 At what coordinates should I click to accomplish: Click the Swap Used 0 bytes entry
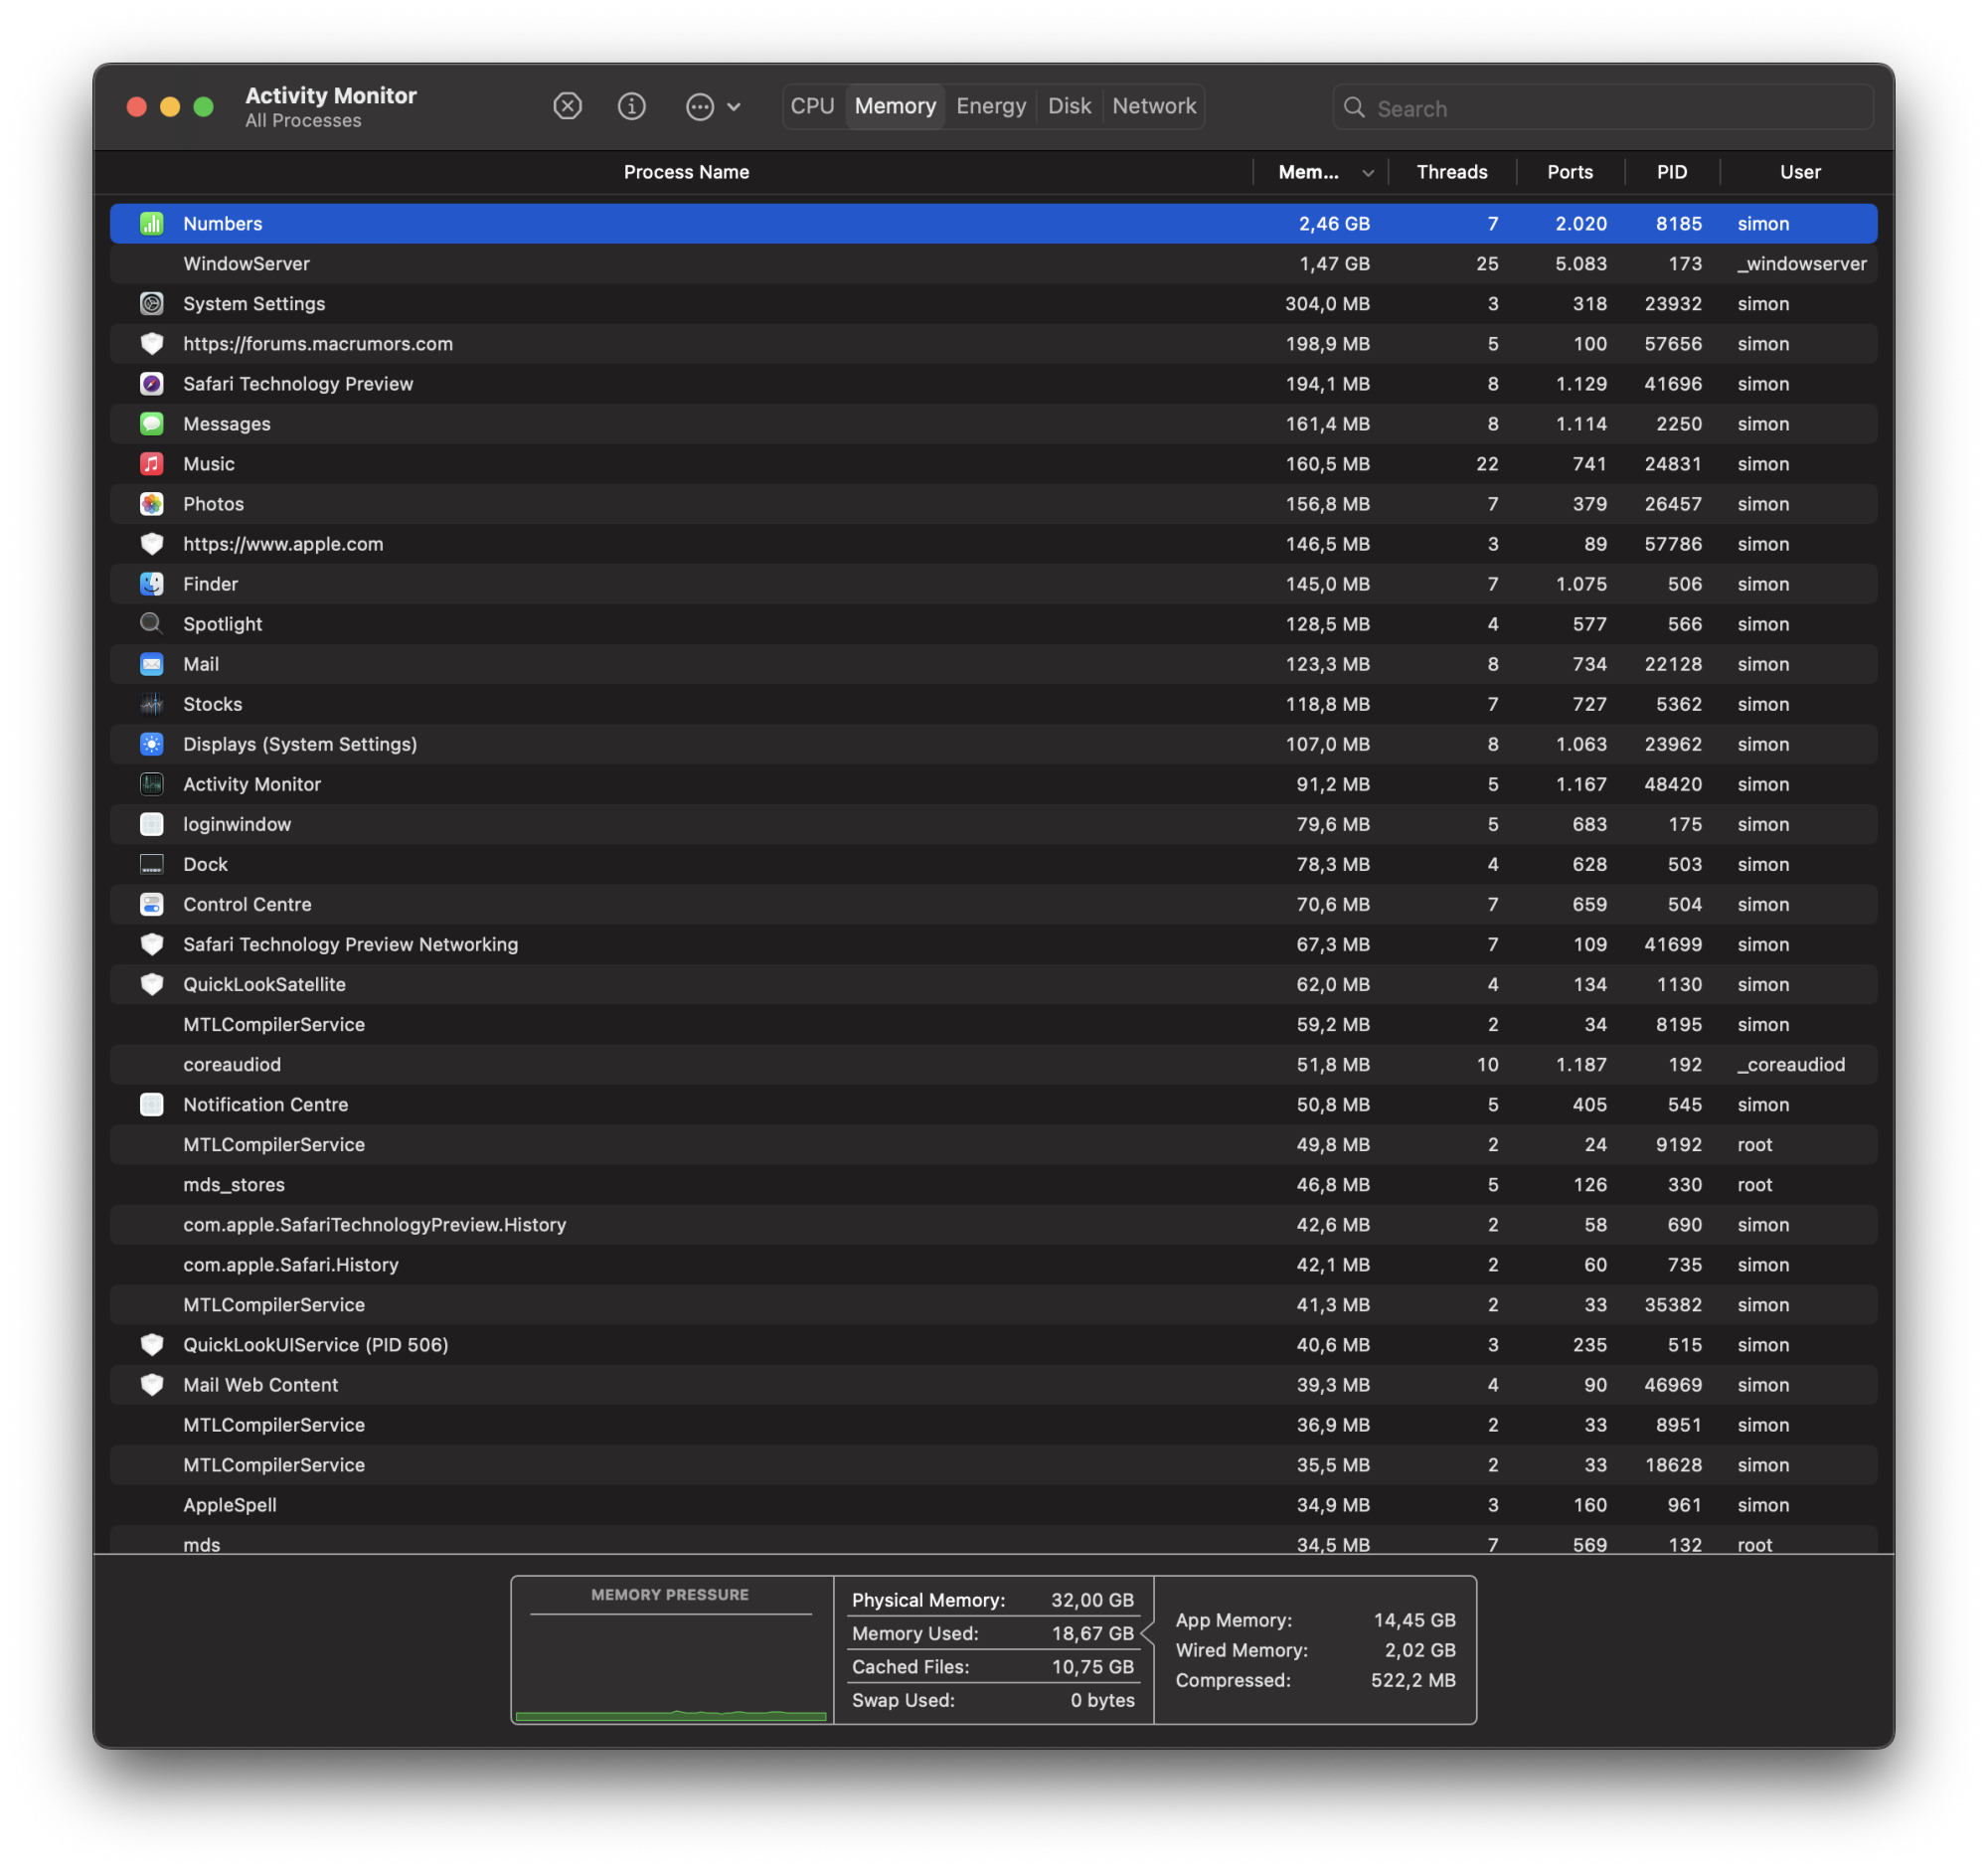[993, 1700]
